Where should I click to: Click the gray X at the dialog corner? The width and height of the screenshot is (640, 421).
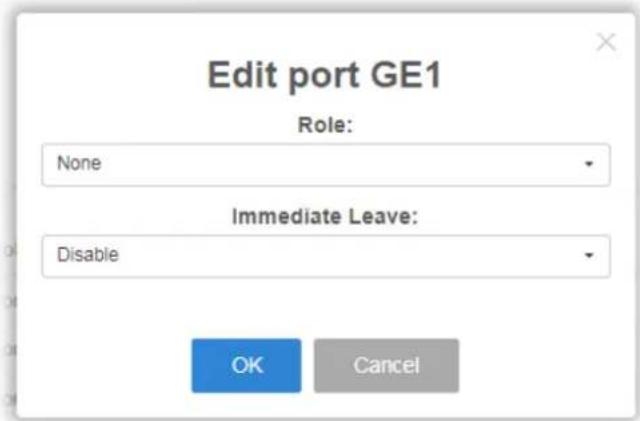tap(606, 42)
